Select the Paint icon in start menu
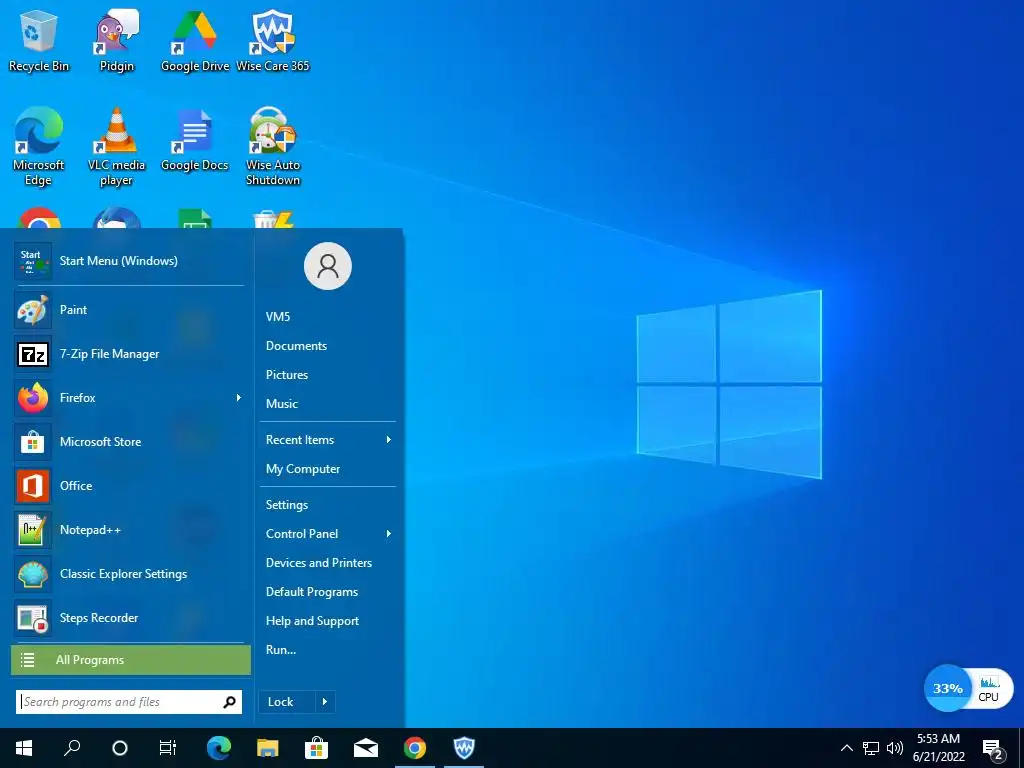Viewport: 1024px width, 768px height. click(x=33, y=310)
